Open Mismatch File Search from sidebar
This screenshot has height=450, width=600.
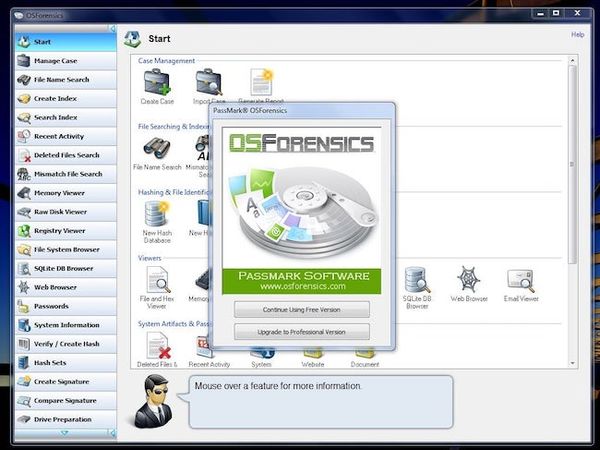click(x=66, y=174)
